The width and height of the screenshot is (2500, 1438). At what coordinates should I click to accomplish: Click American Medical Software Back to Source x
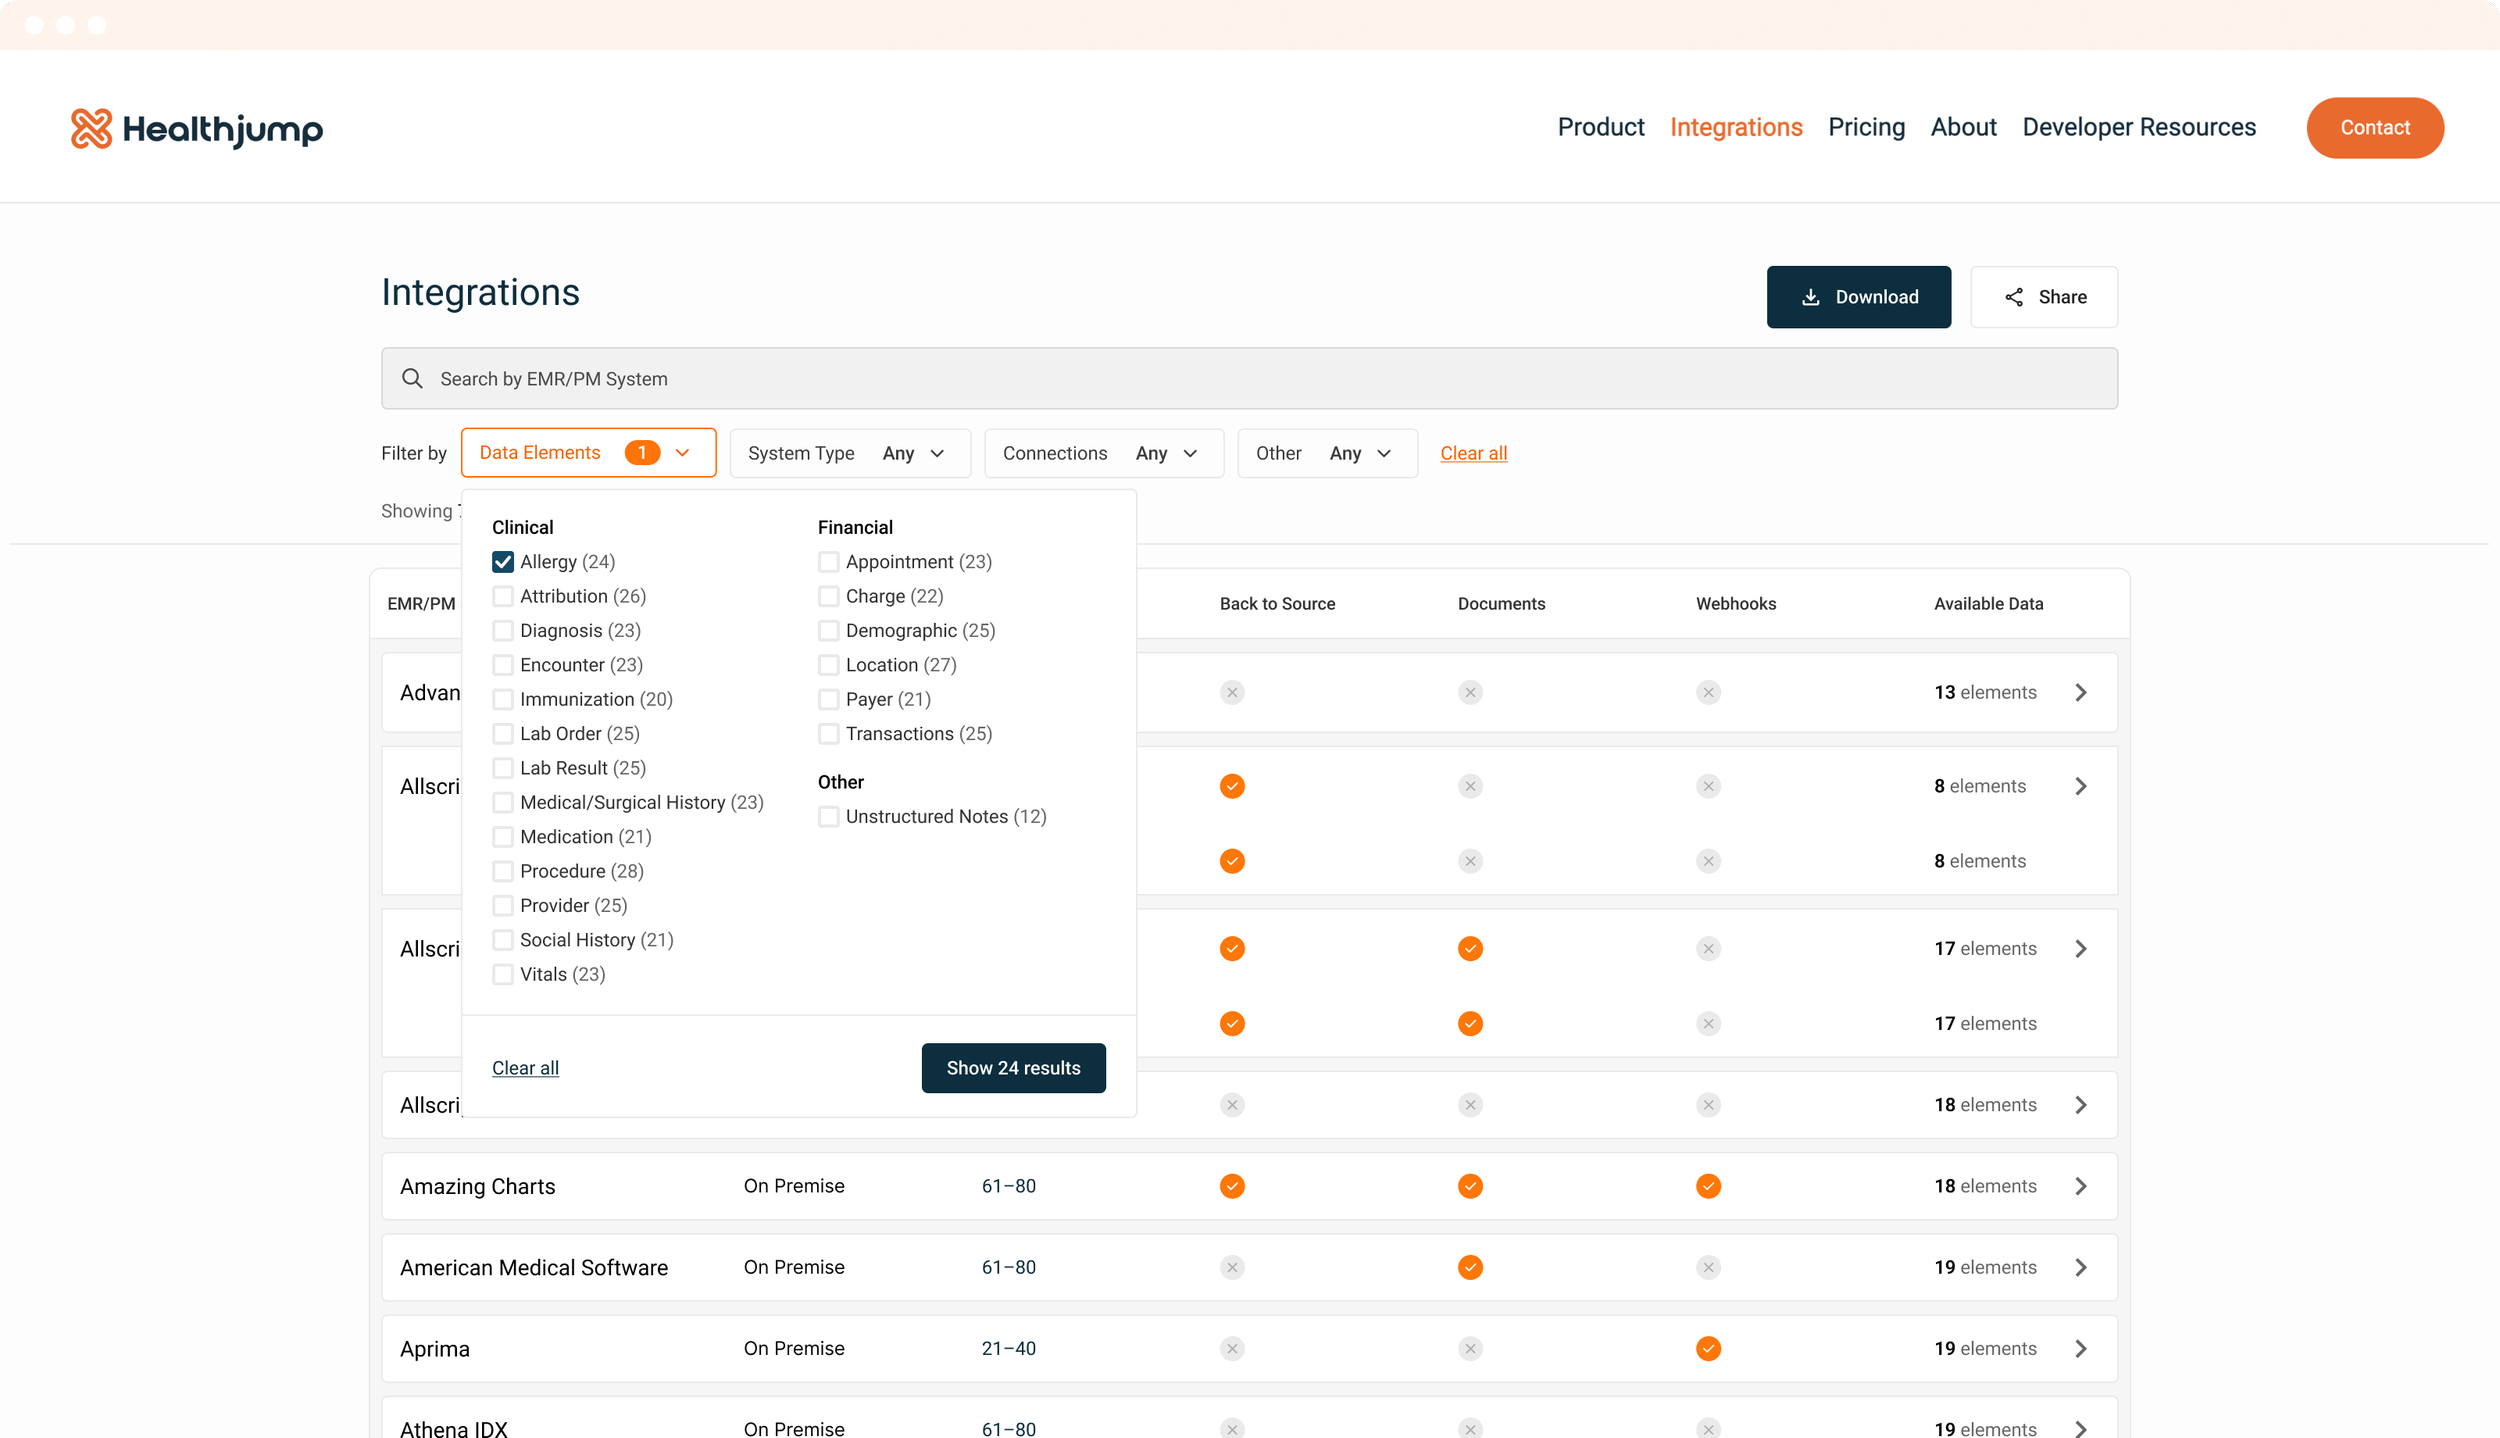point(1232,1267)
